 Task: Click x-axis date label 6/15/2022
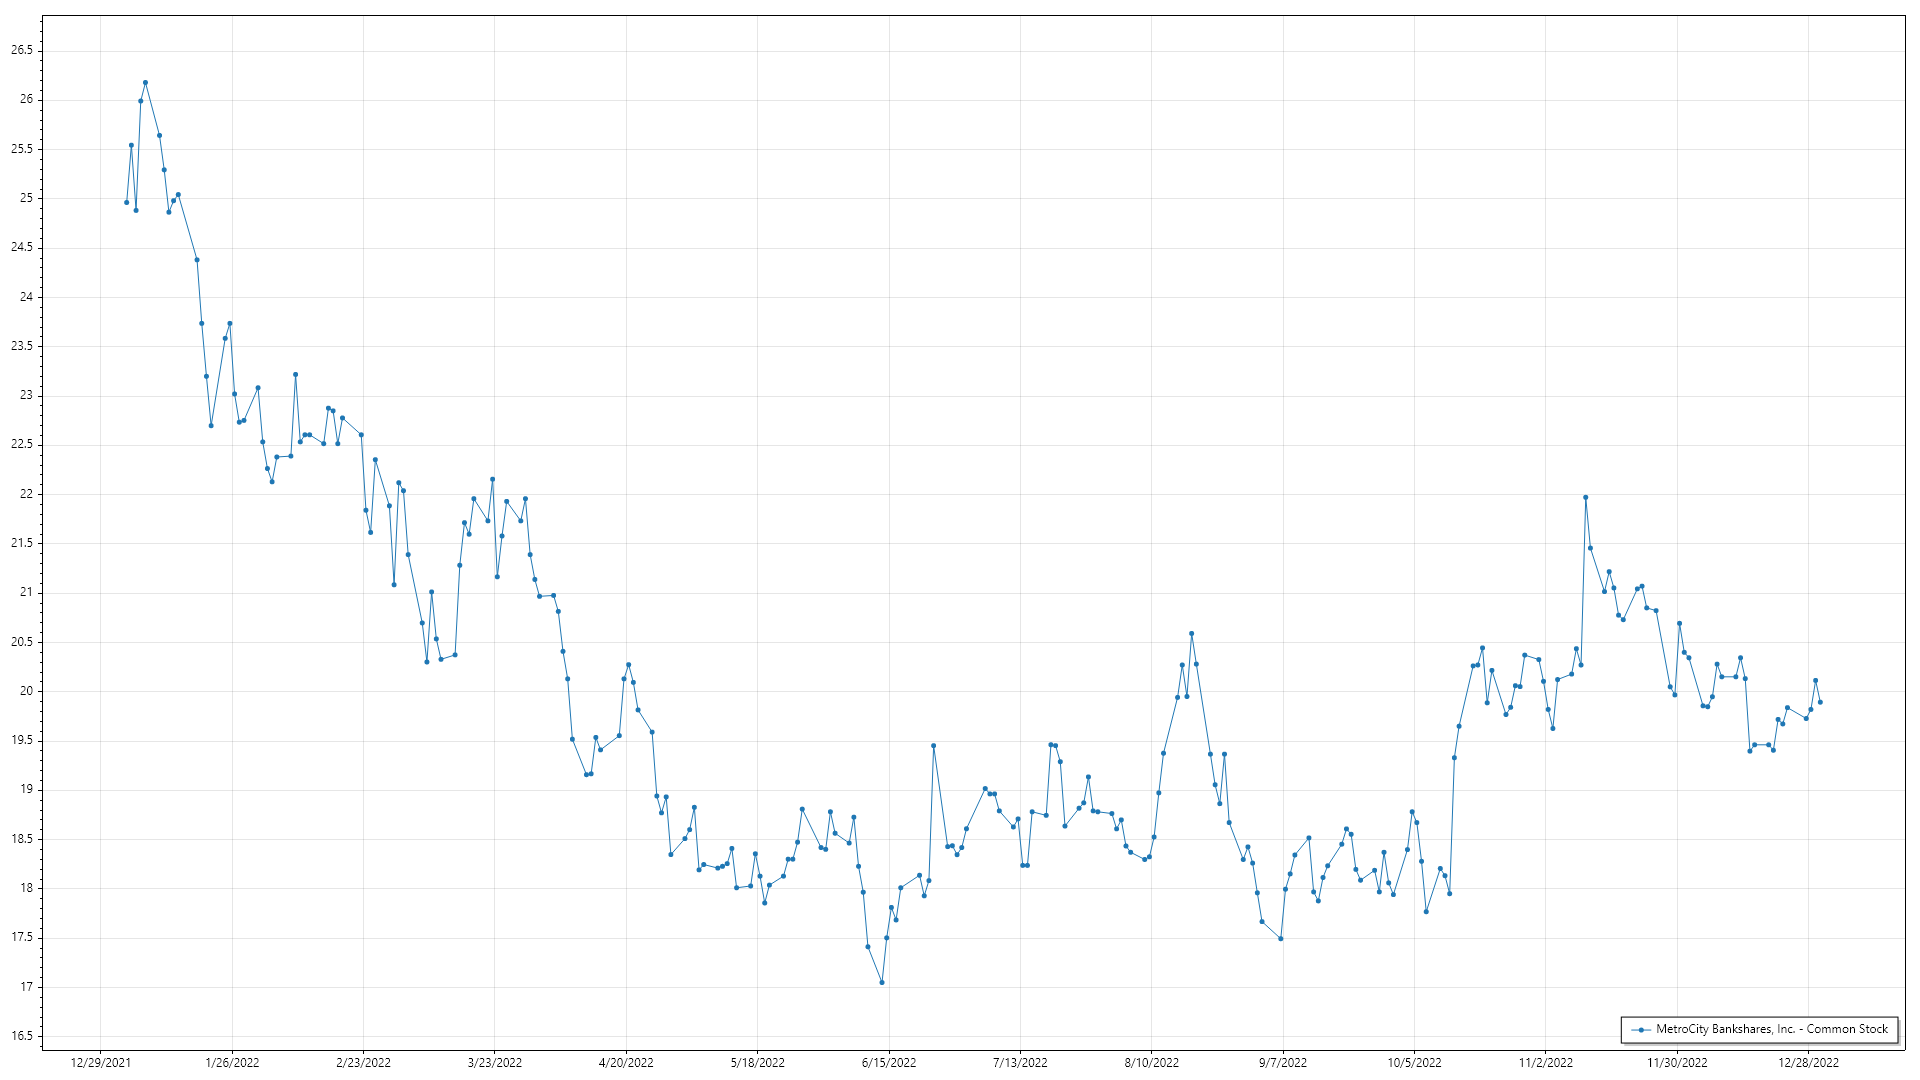coord(889,1063)
